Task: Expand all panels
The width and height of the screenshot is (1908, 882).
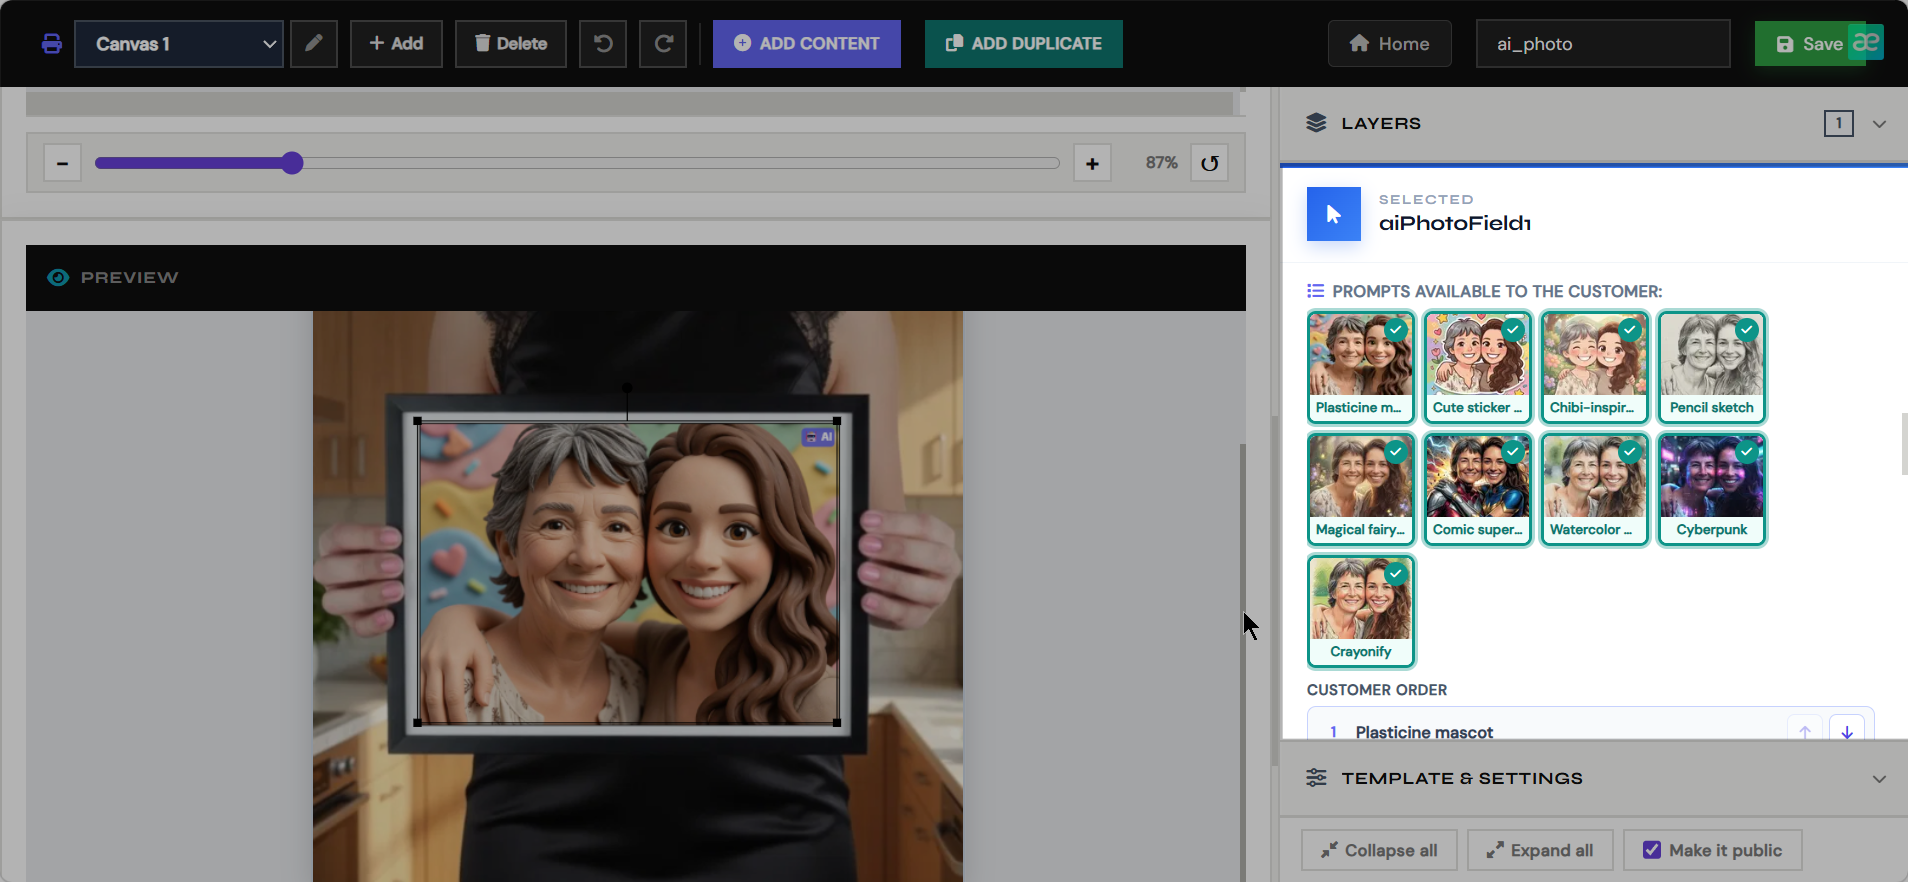Action: (x=1540, y=850)
